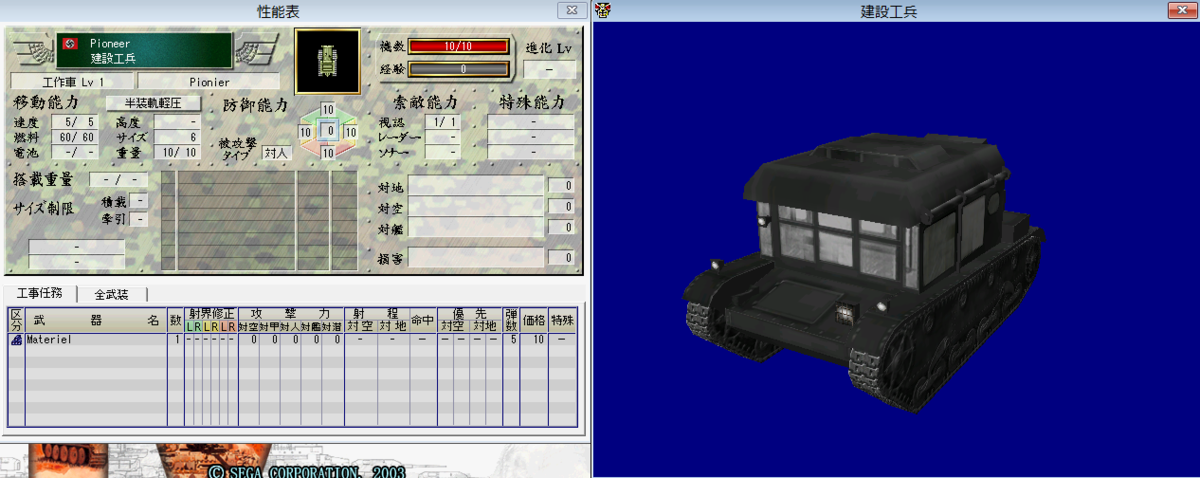Click the 積載 size limit box

pos(140,201)
